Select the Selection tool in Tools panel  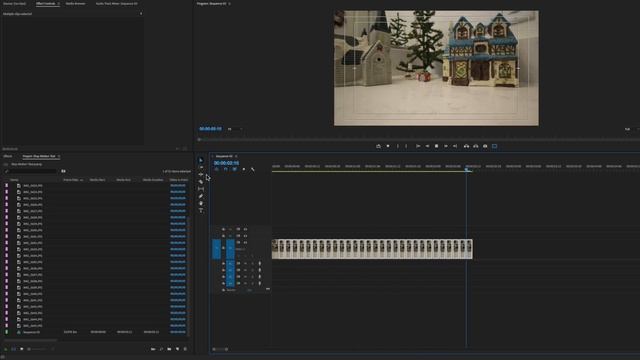[x=200, y=160]
